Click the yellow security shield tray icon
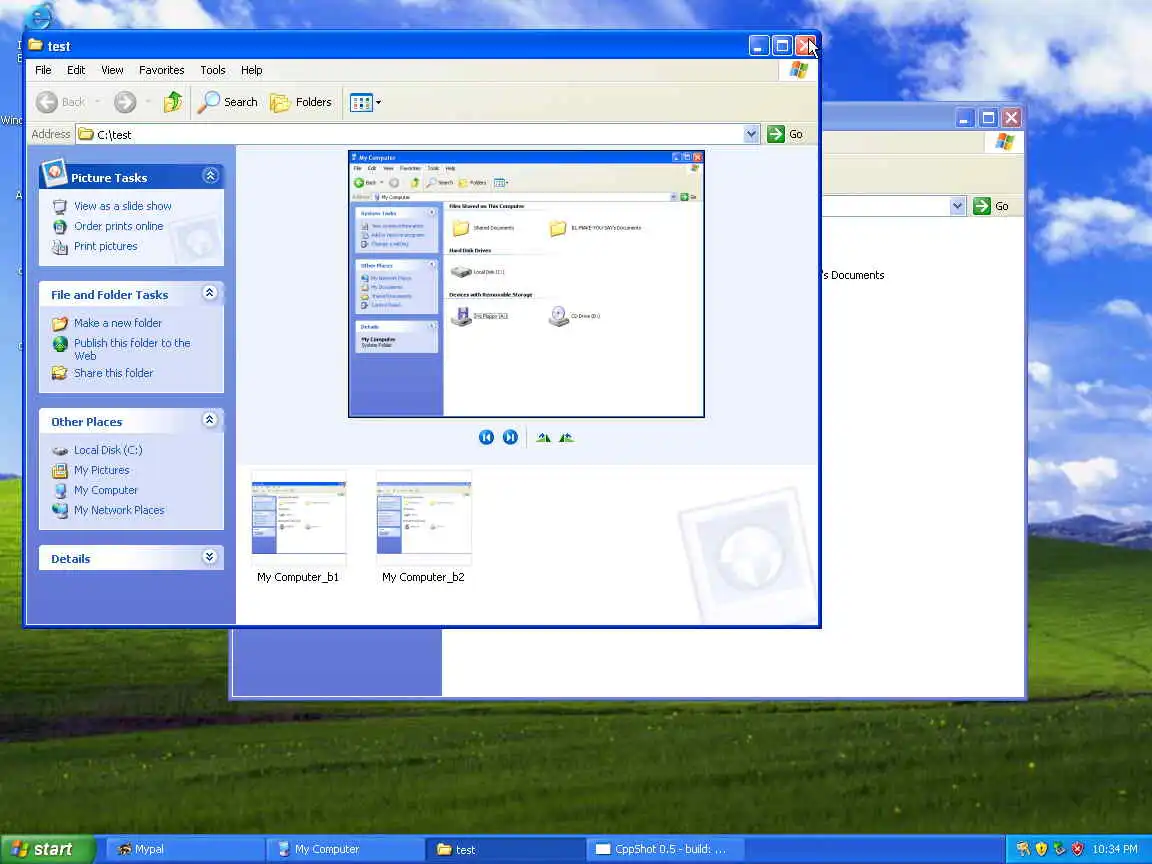 tap(1041, 849)
